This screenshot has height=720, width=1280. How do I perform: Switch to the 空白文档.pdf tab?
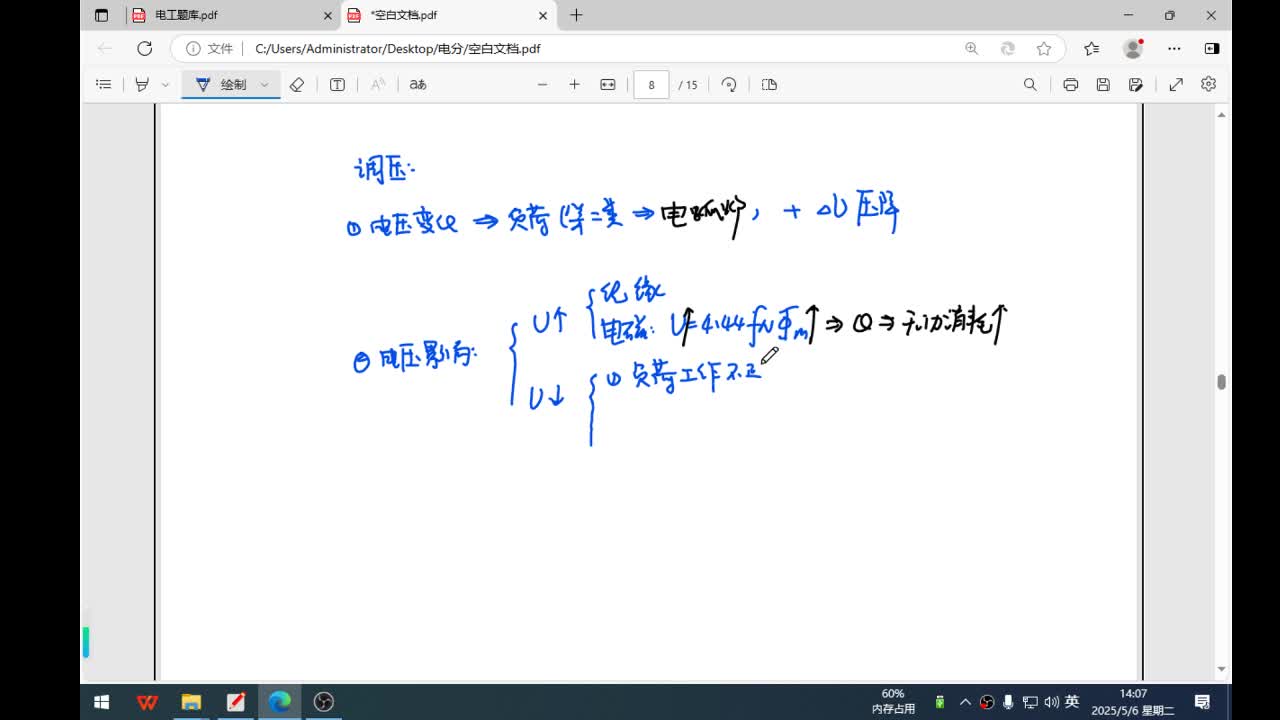coord(447,15)
